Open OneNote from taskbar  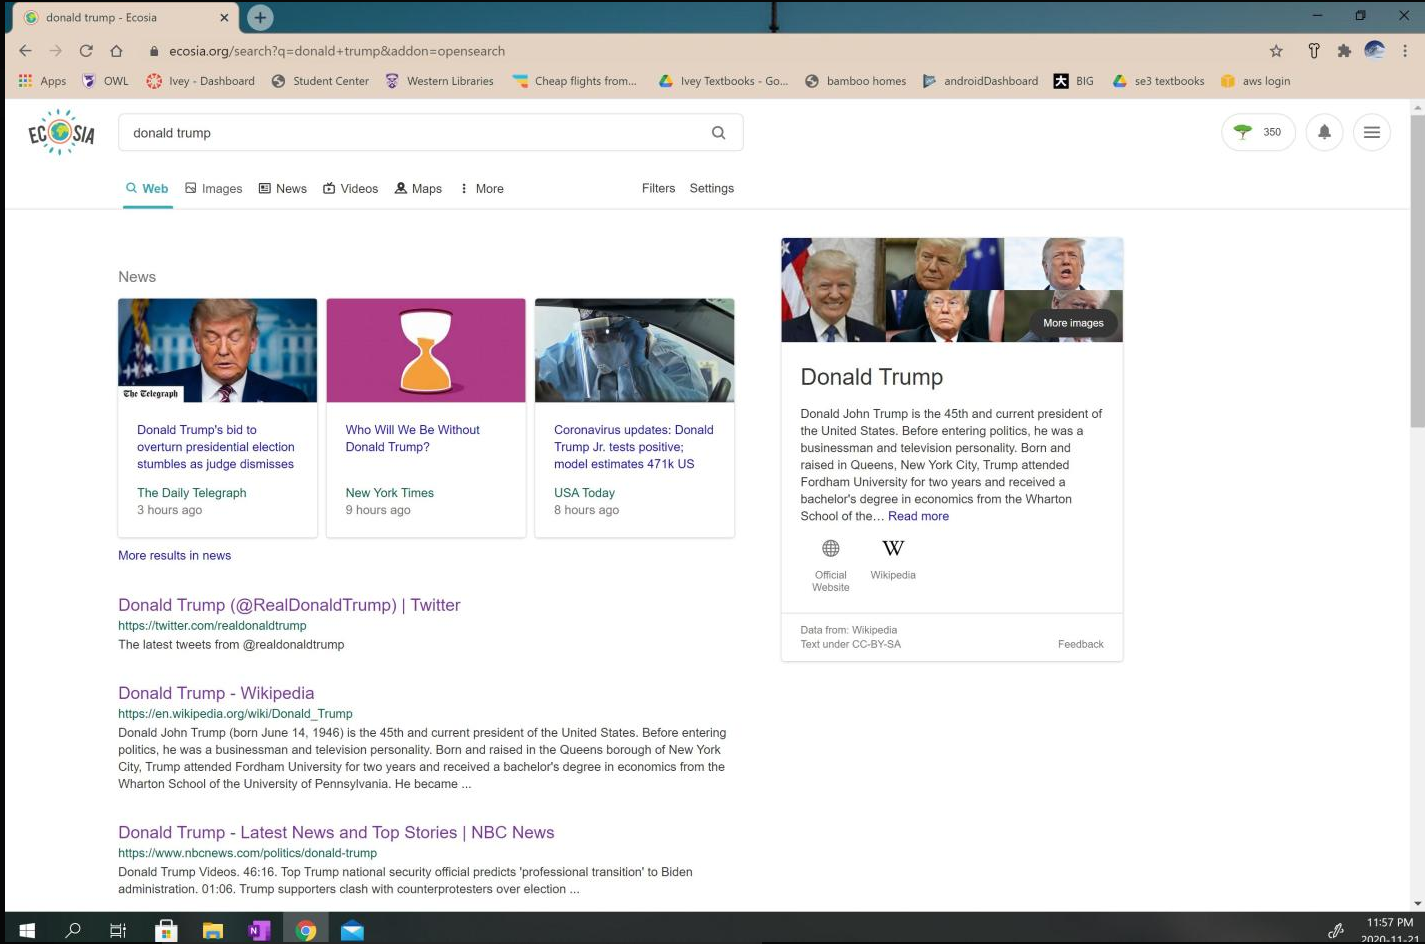coord(259,930)
